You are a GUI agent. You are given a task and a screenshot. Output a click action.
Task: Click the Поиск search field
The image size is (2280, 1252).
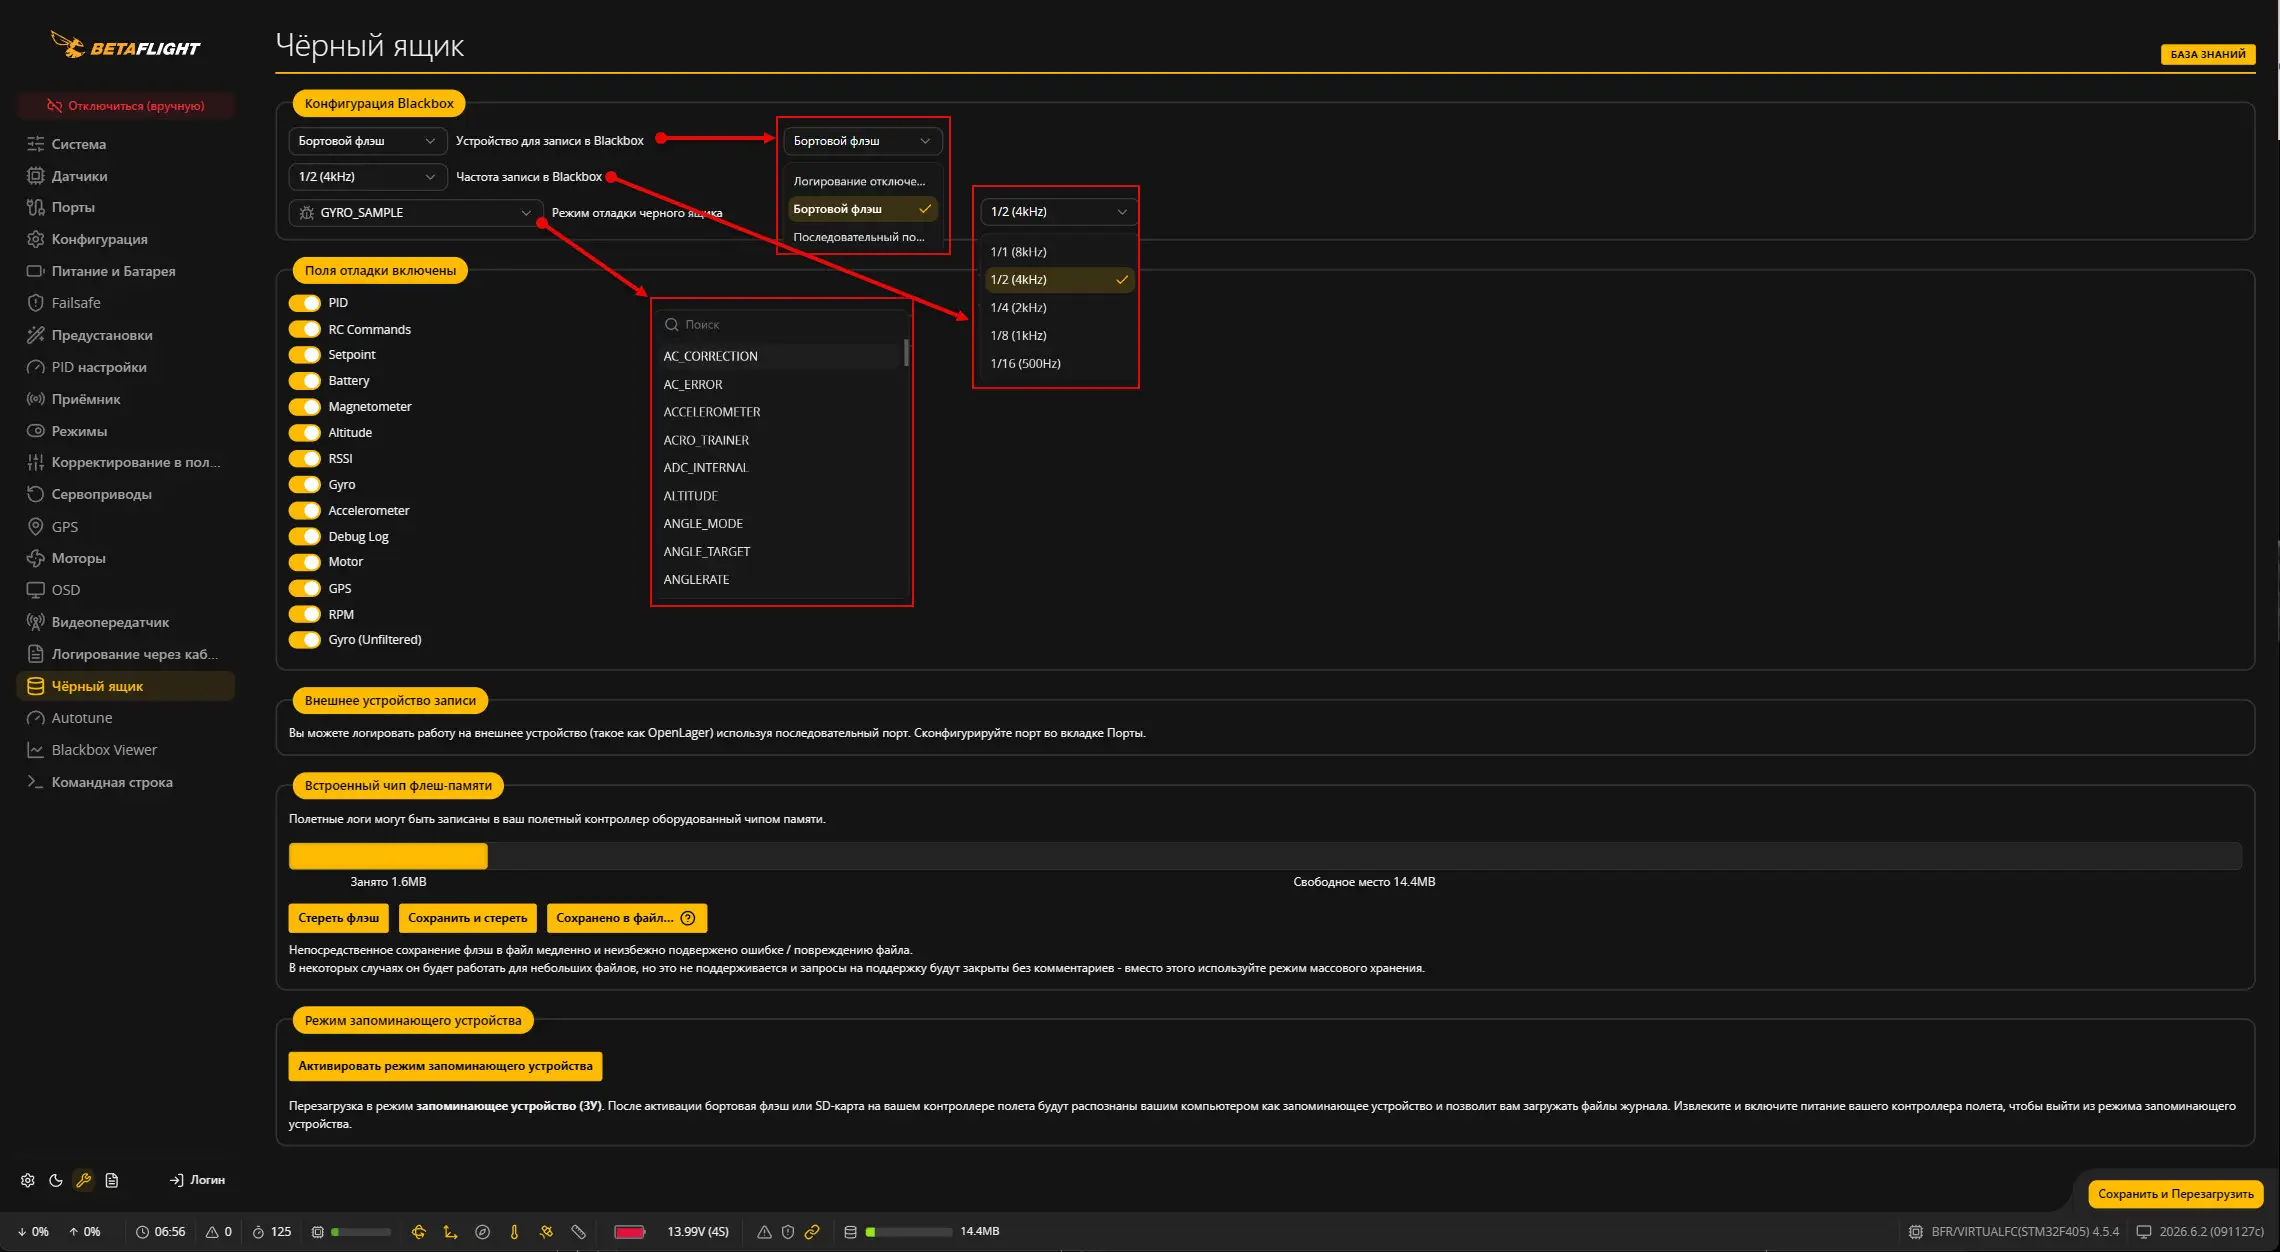click(x=782, y=325)
